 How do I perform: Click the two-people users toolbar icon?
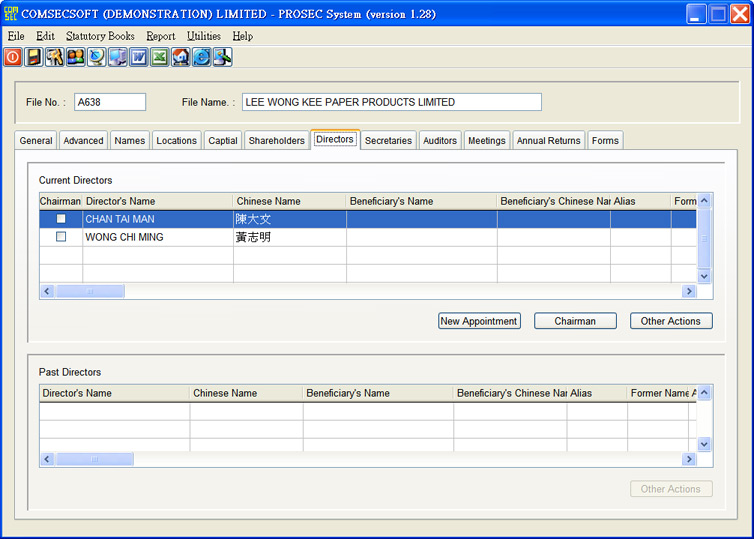[76, 57]
